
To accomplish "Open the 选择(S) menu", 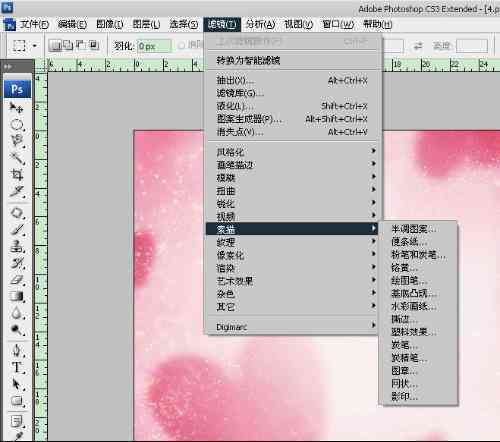I will point(183,24).
